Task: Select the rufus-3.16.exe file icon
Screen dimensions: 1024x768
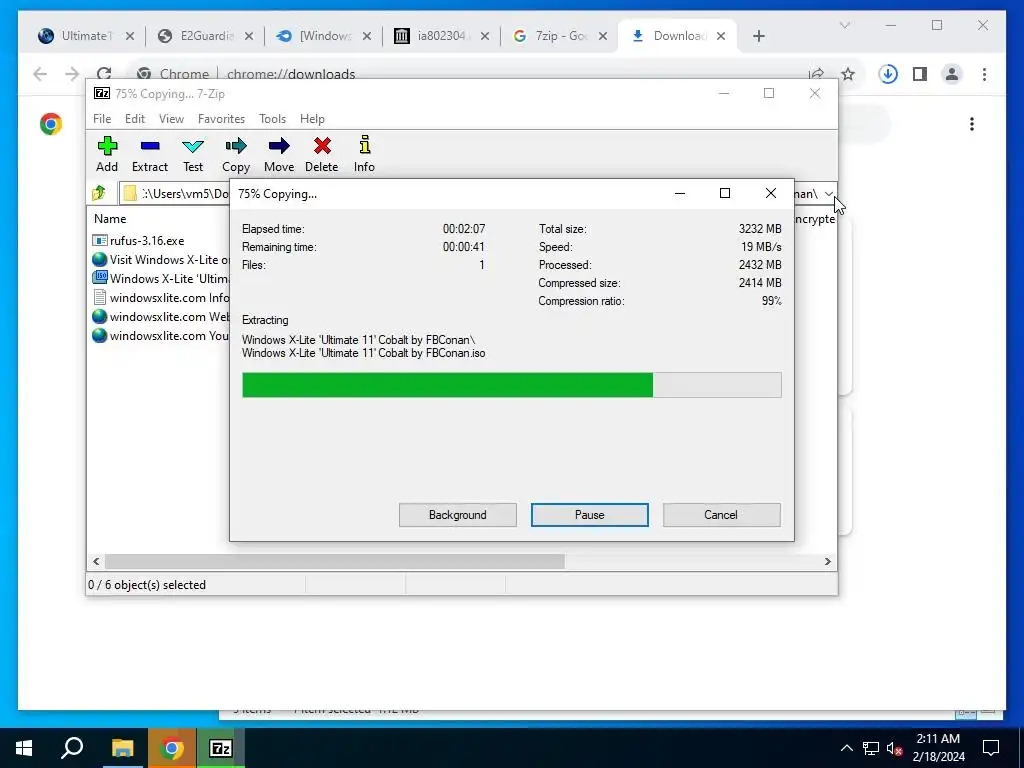Action: 99,240
